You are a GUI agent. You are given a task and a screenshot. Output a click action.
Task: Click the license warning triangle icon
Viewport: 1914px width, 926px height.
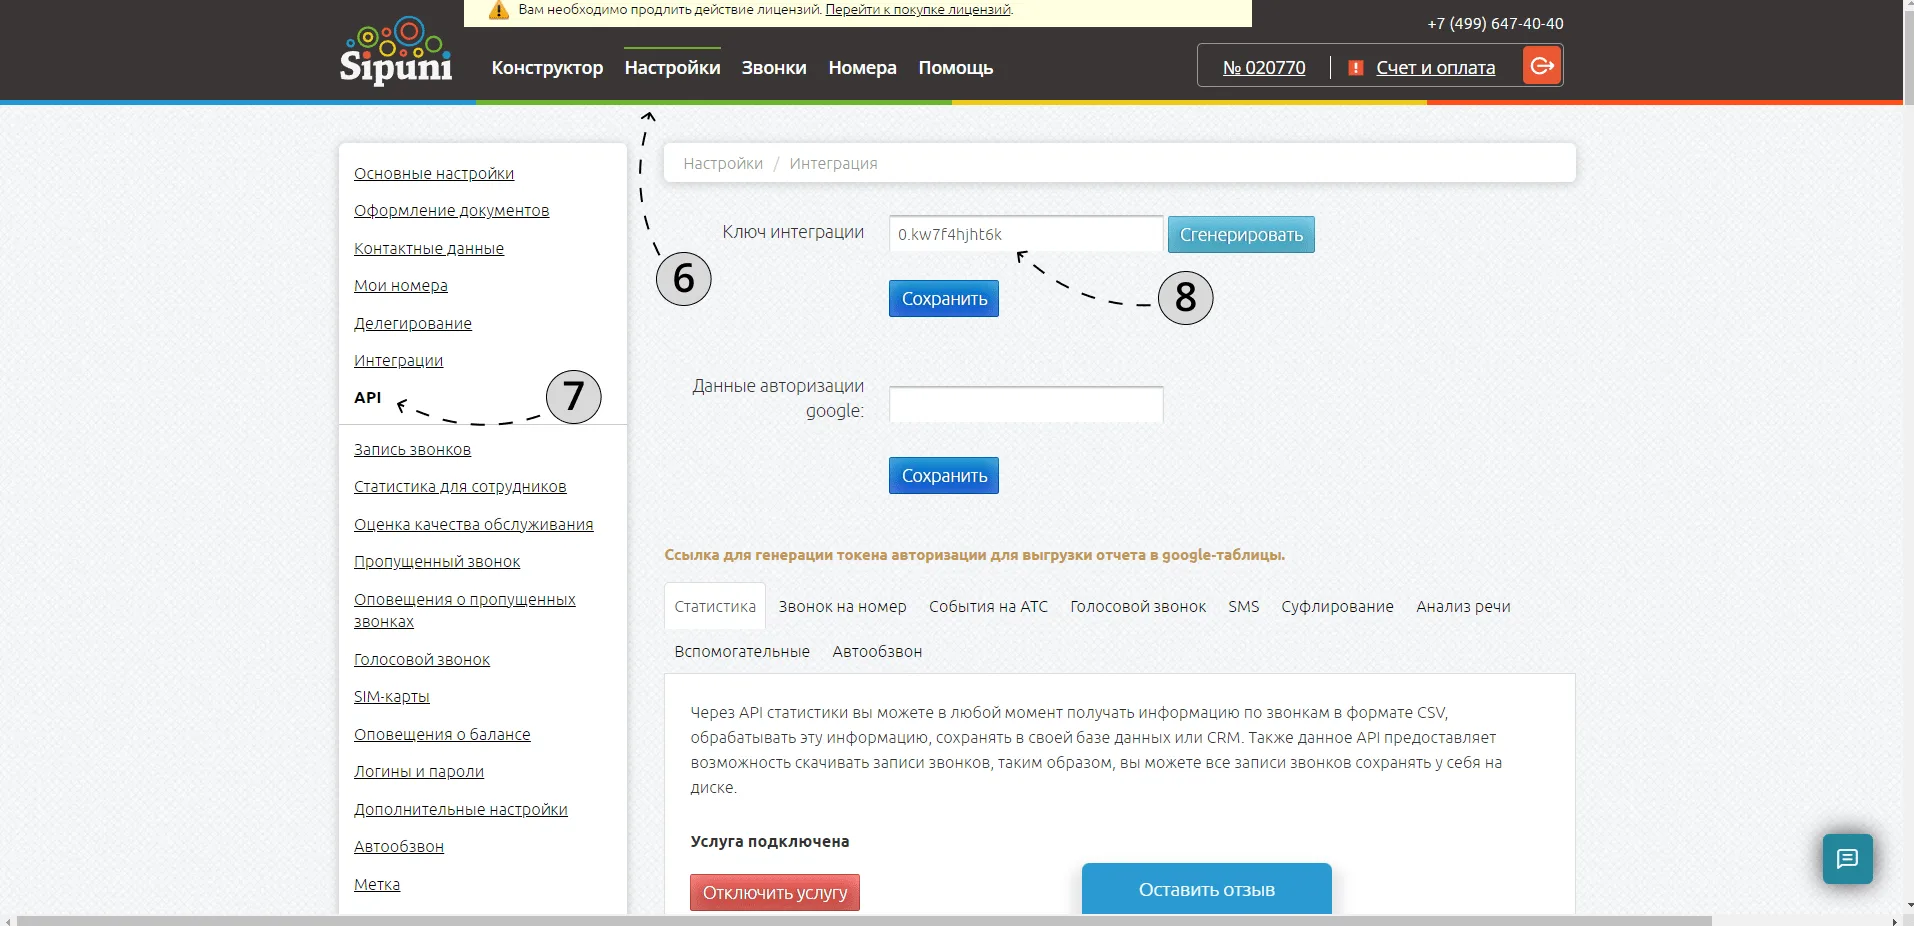pos(499,10)
